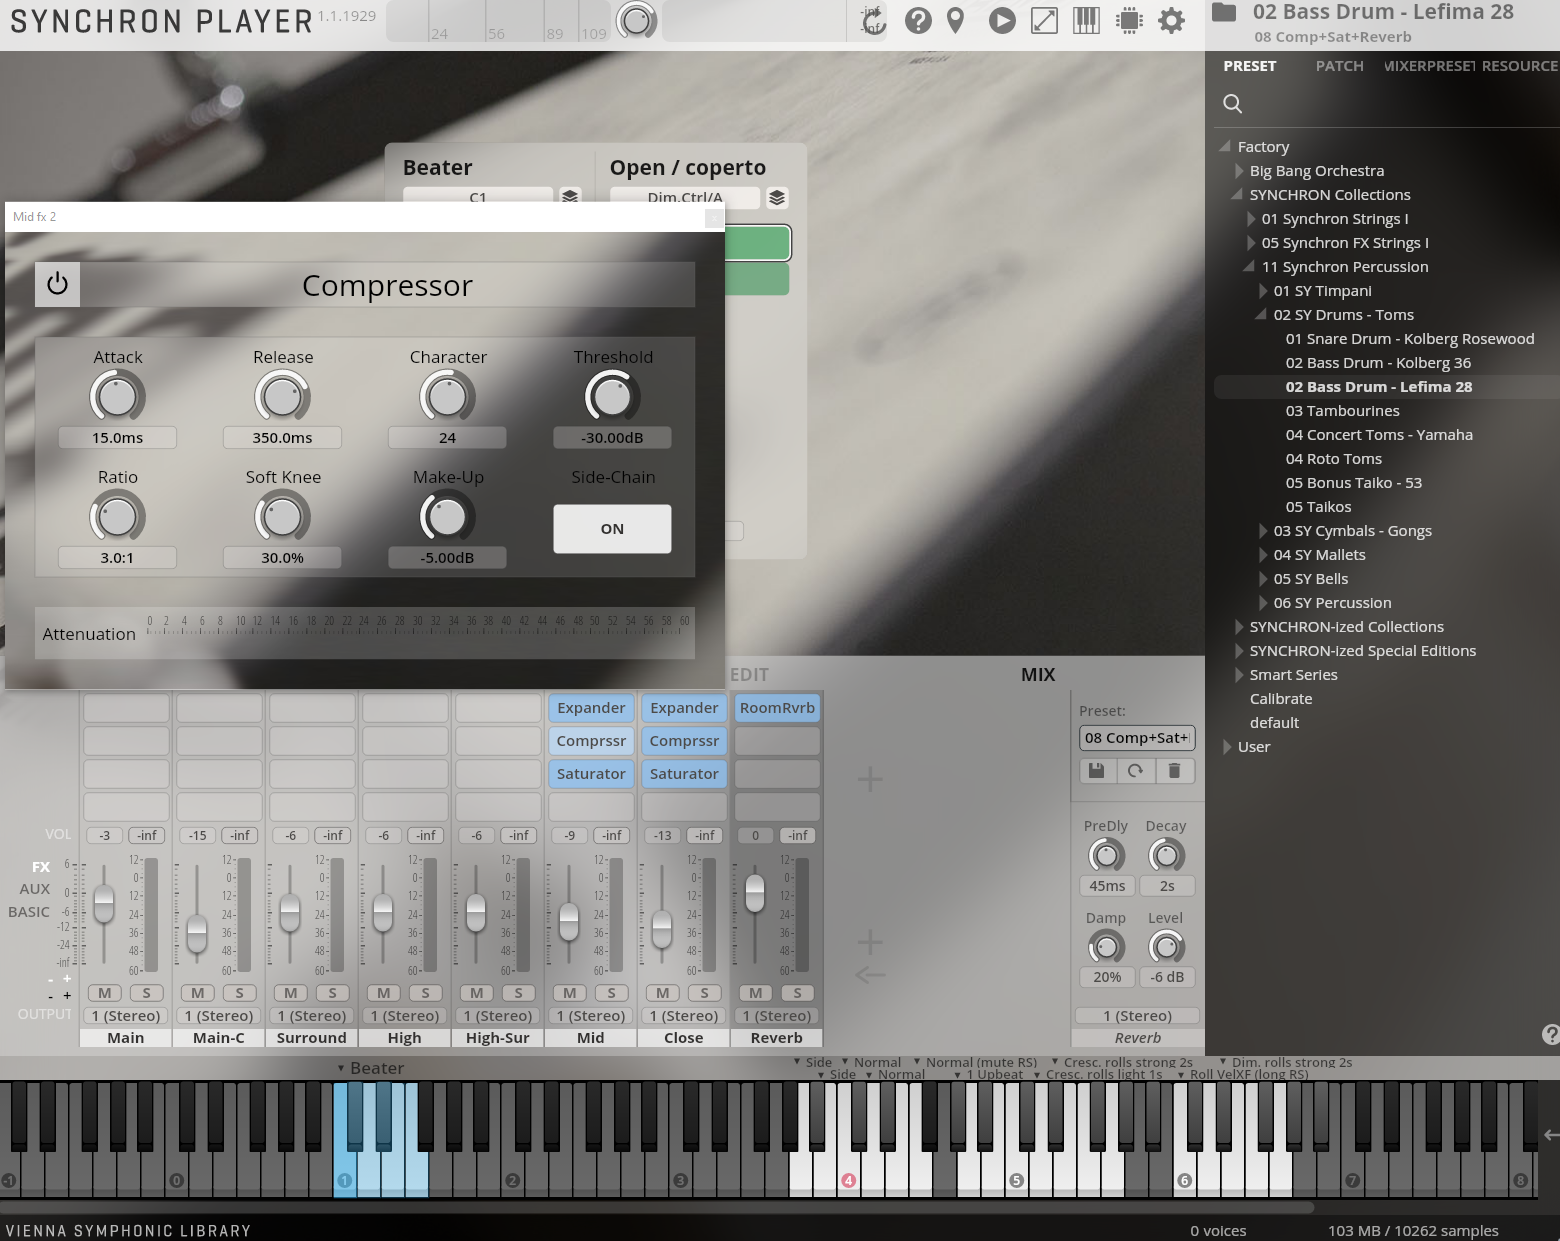Open the preset search magnifier icon

(x=1232, y=103)
